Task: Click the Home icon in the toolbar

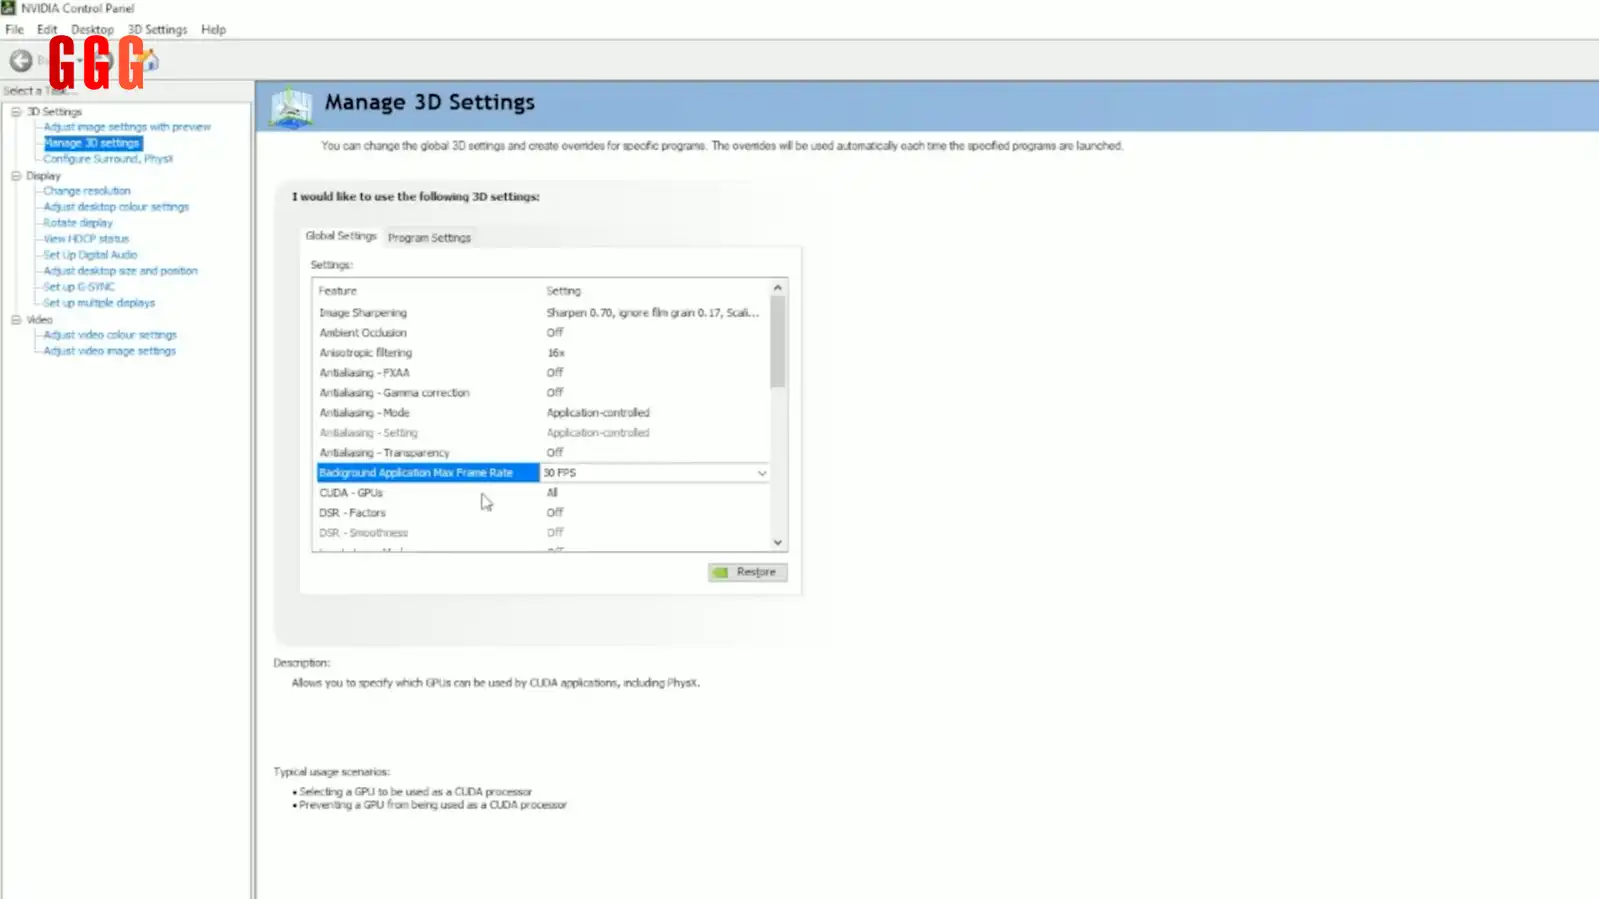Action: tap(149, 61)
